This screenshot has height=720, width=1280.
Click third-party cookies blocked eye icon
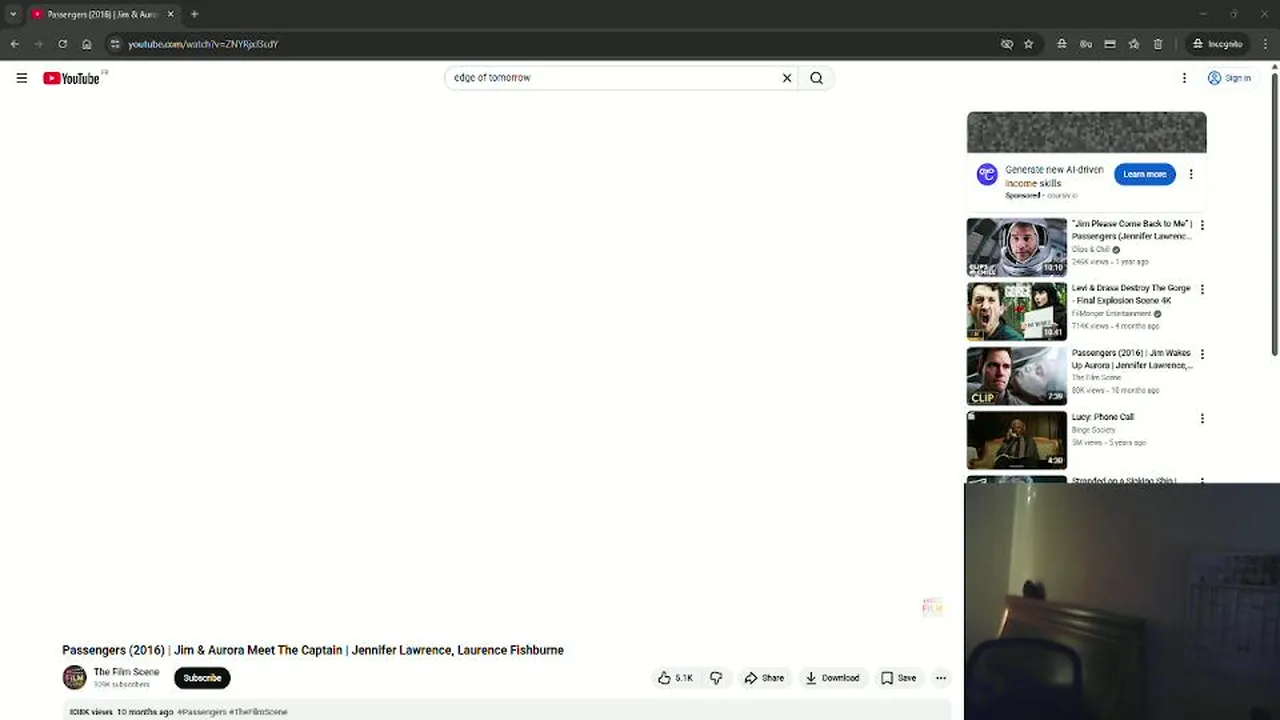1007,44
